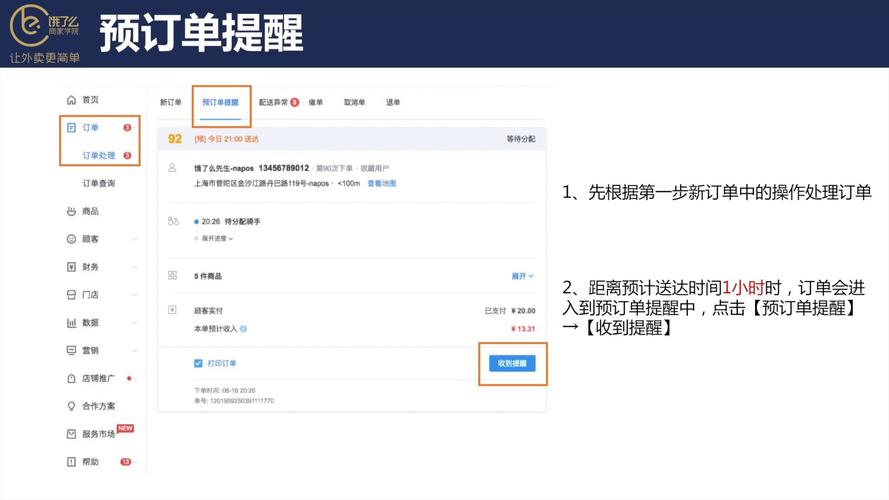Expand the 展开进度 progress dropdown
889x500 pixels.
pyautogui.click(x=217, y=239)
